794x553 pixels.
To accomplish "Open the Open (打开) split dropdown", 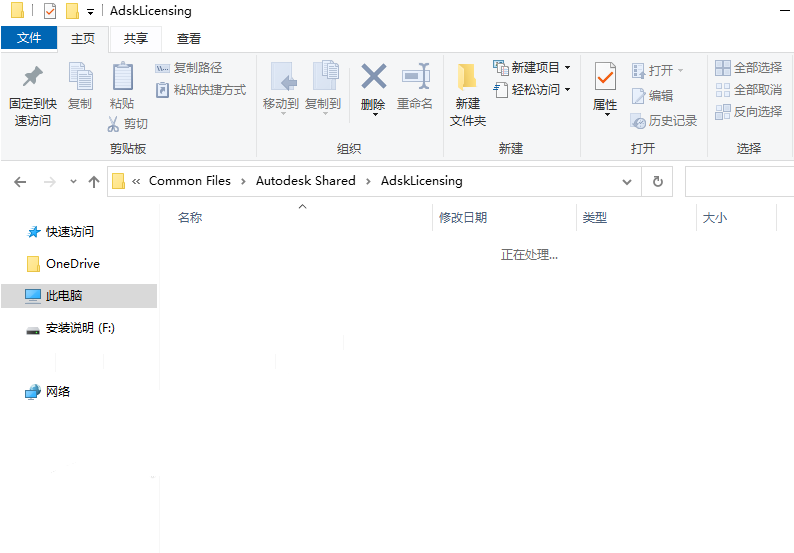I will point(681,70).
